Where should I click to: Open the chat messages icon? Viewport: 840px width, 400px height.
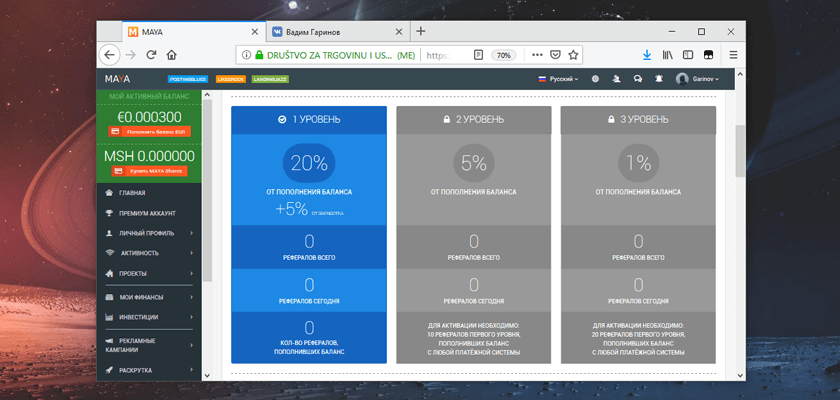[x=638, y=79]
